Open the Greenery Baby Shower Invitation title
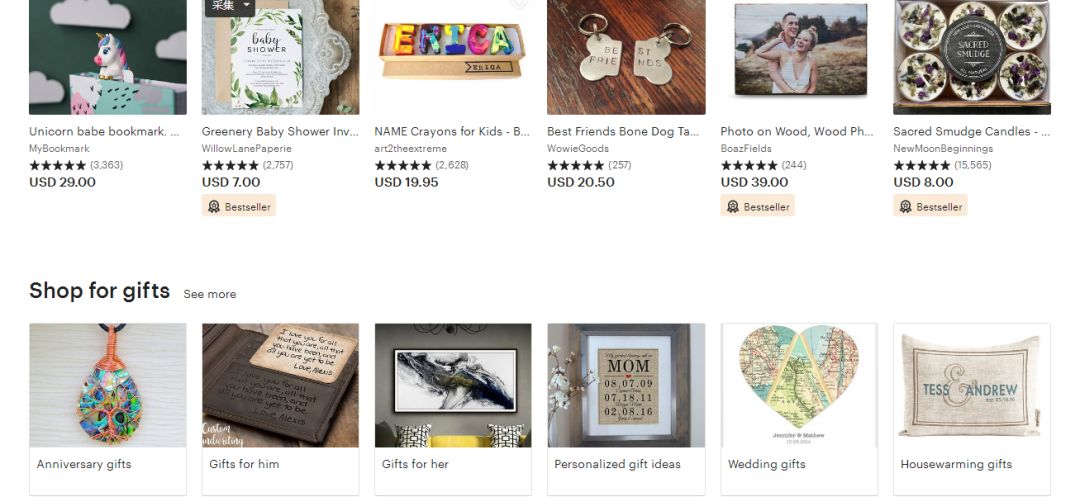The image size is (1080, 497). 279,131
